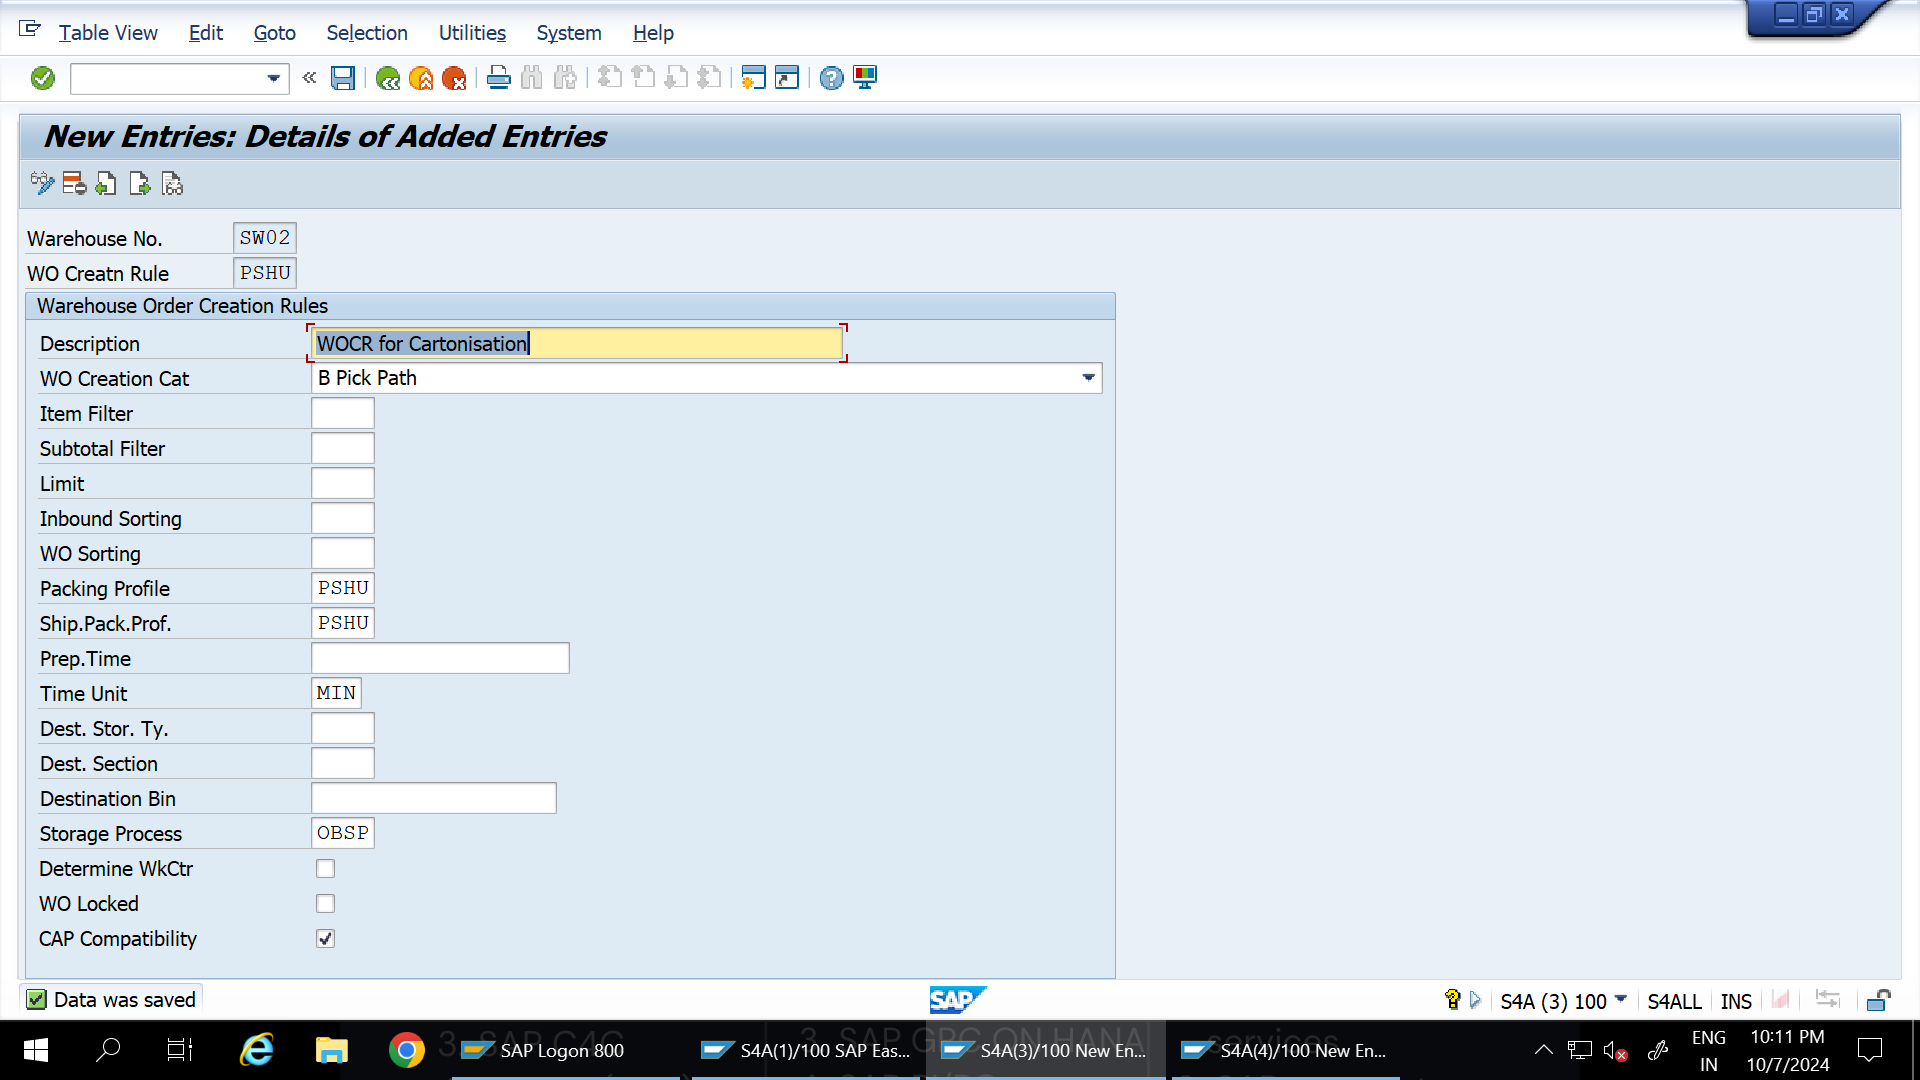Open the Table View menu
1920x1080 pixels.
(x=107, y=33)
